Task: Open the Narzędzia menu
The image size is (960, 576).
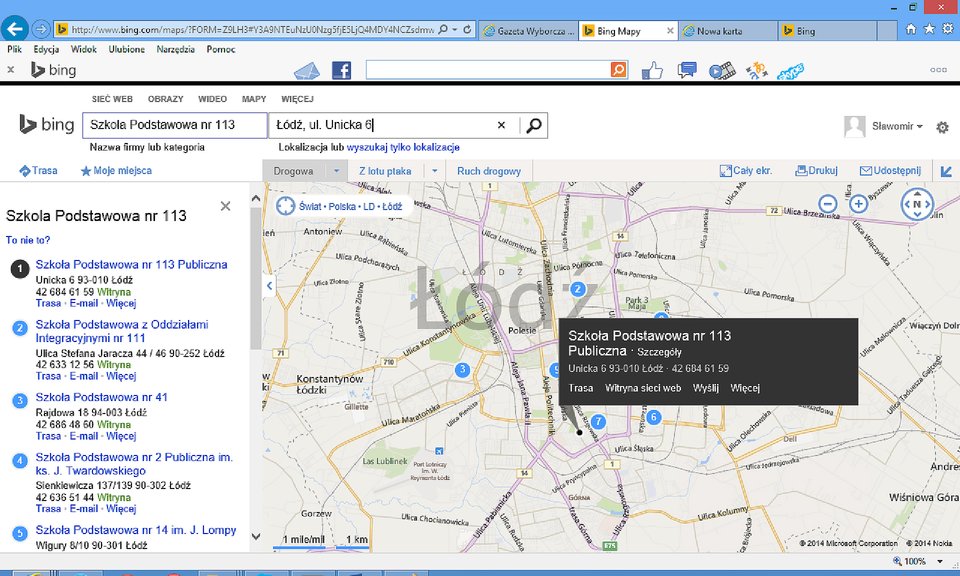Action: tap(176, 49)
